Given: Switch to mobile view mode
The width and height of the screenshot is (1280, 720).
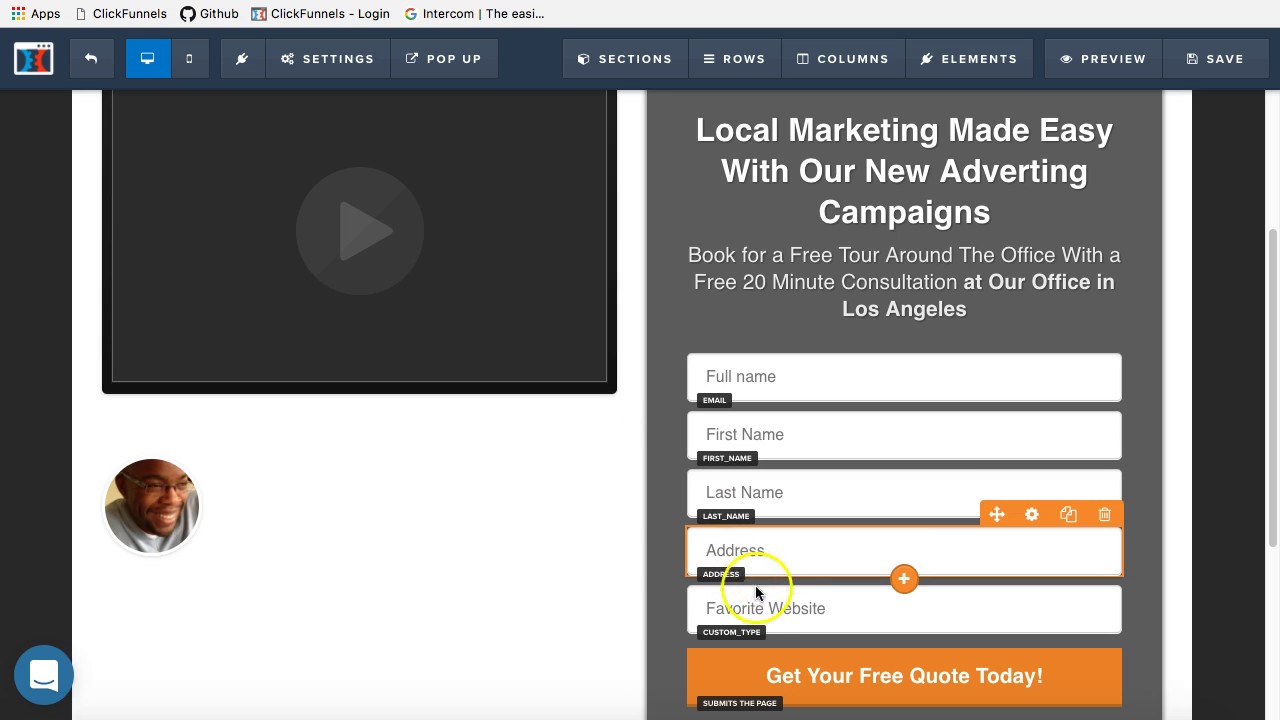Looking at the screenshot, I should click(189, 59).
